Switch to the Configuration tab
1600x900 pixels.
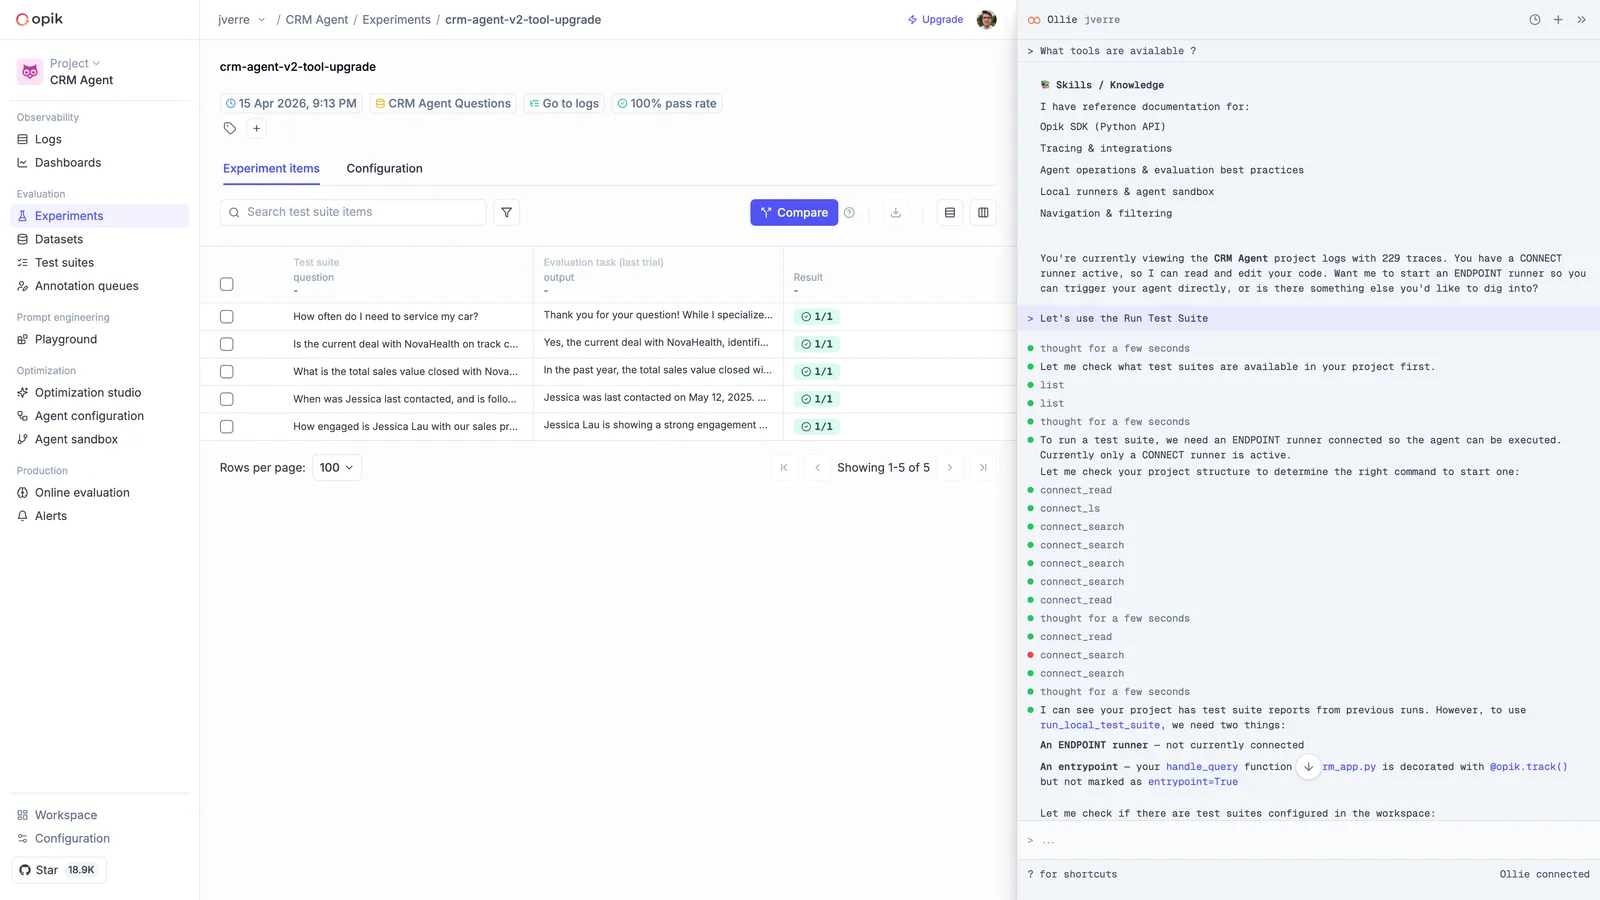(385, 168)
